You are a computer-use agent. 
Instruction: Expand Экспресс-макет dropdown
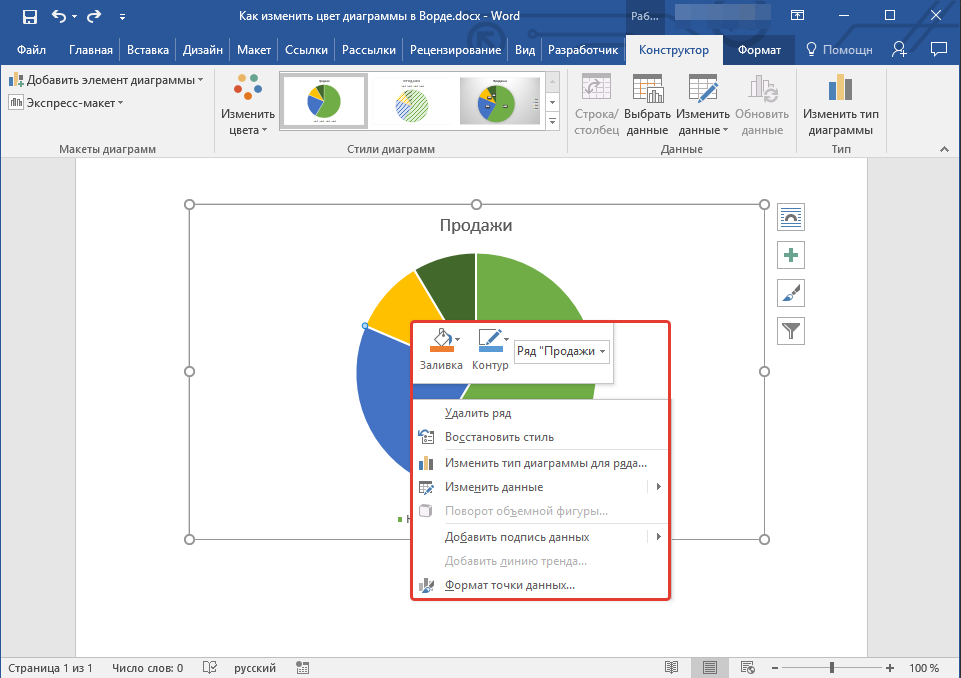pyautogui.click(x=66, y=103)
